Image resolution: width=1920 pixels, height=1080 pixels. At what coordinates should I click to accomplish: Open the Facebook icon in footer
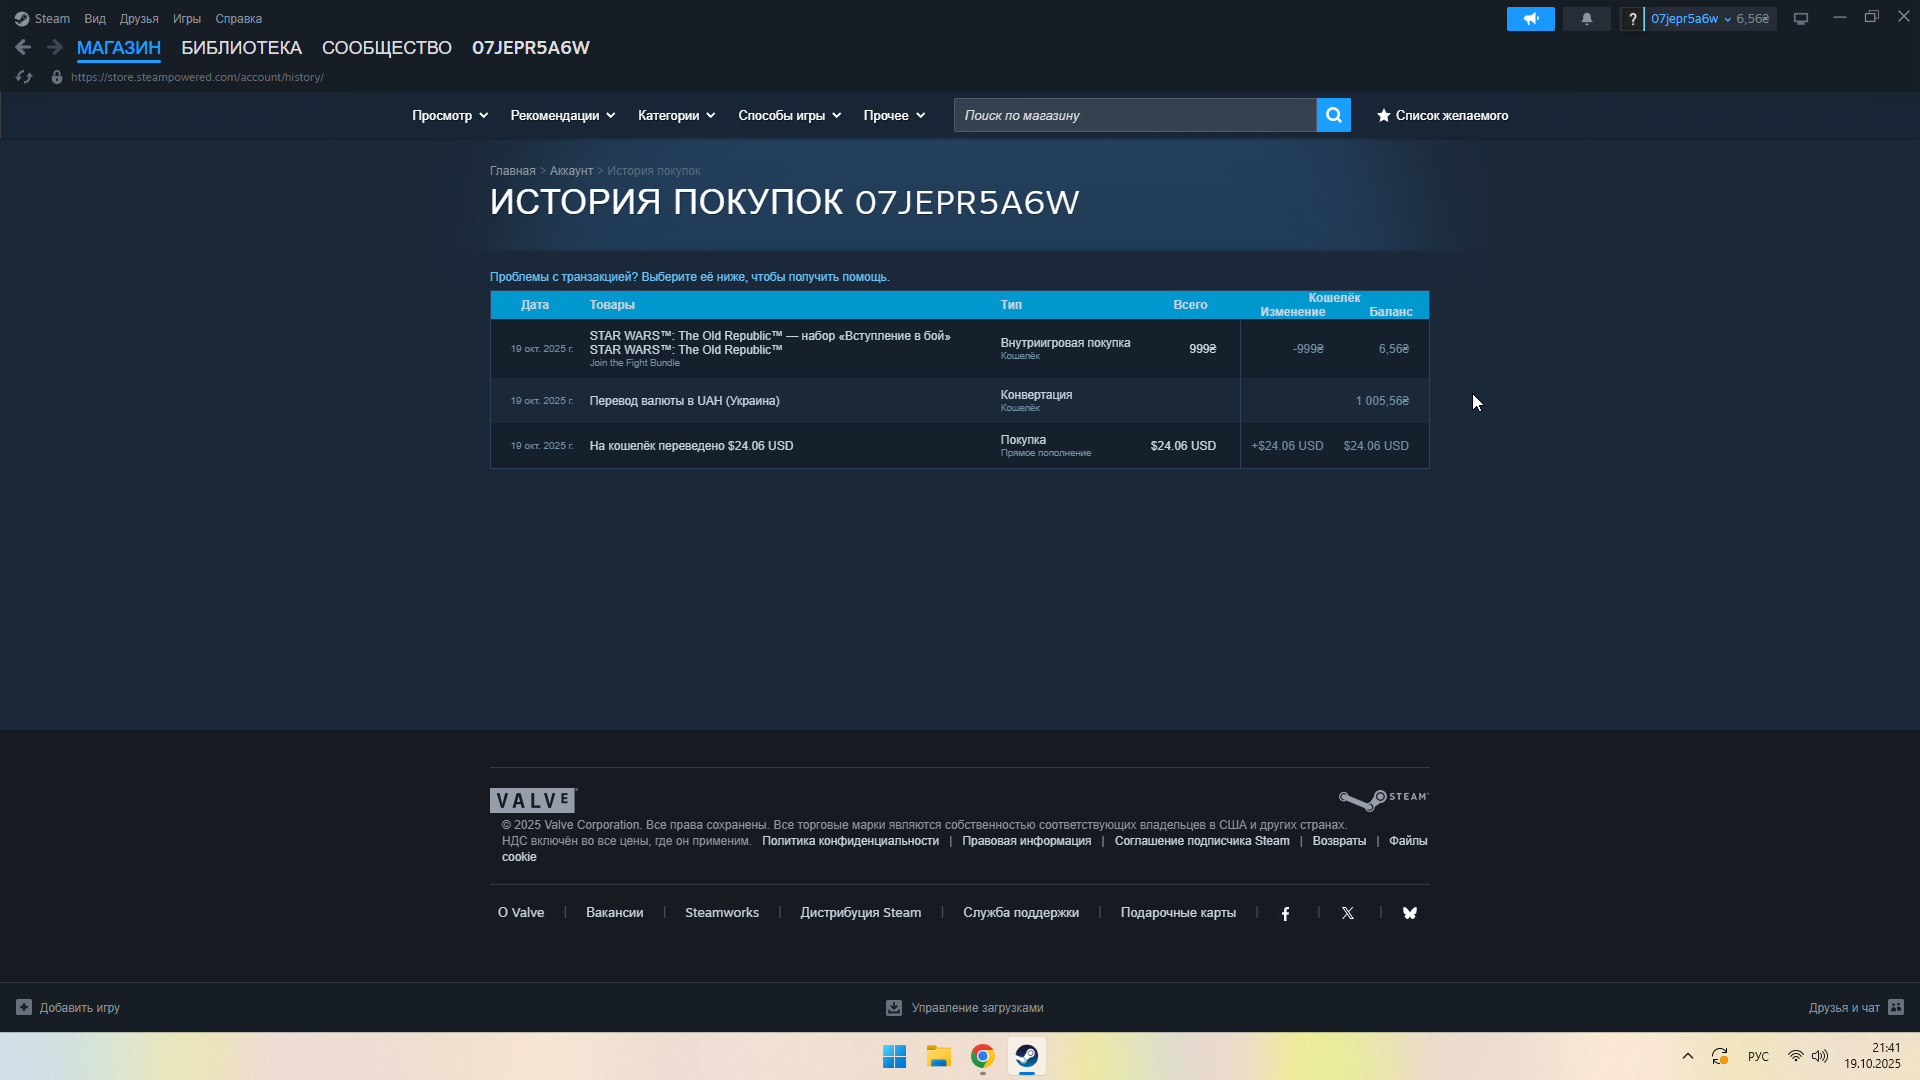1285,913
